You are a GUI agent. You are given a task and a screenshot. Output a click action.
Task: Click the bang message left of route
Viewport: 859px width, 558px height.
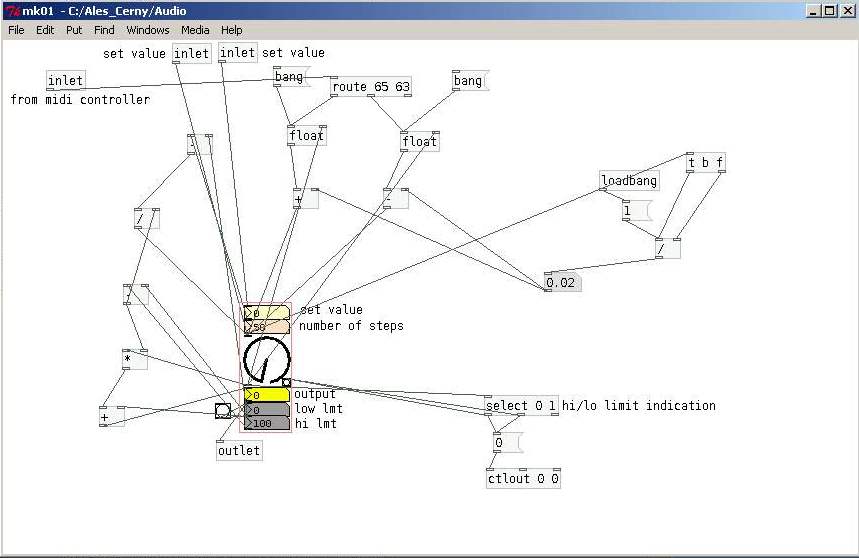pos(290,77)
